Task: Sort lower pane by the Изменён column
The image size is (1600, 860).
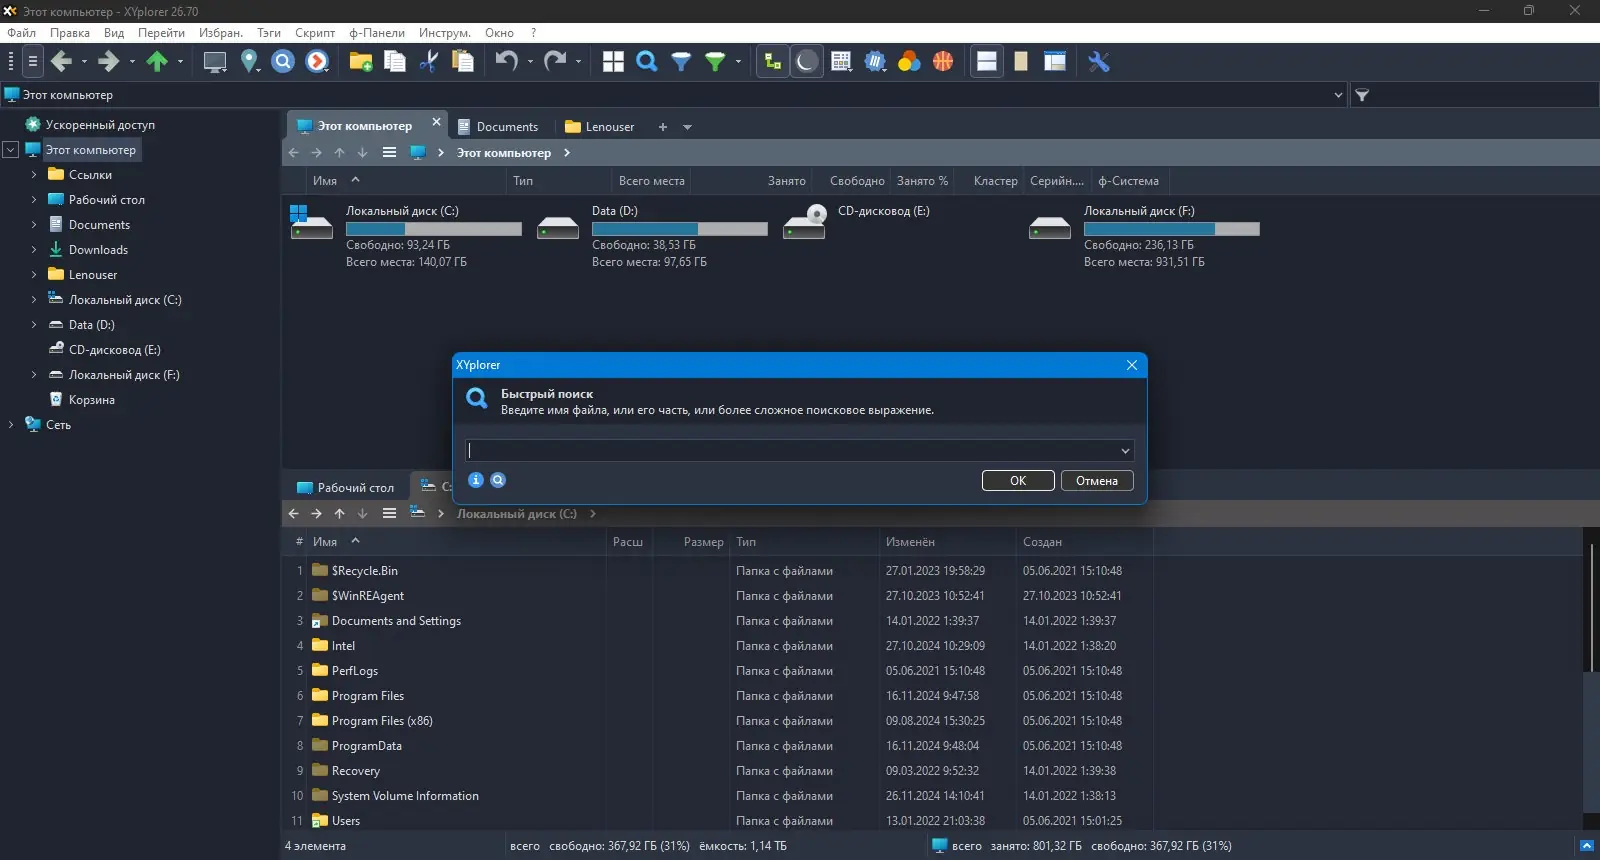Action: tap(947, 542)
